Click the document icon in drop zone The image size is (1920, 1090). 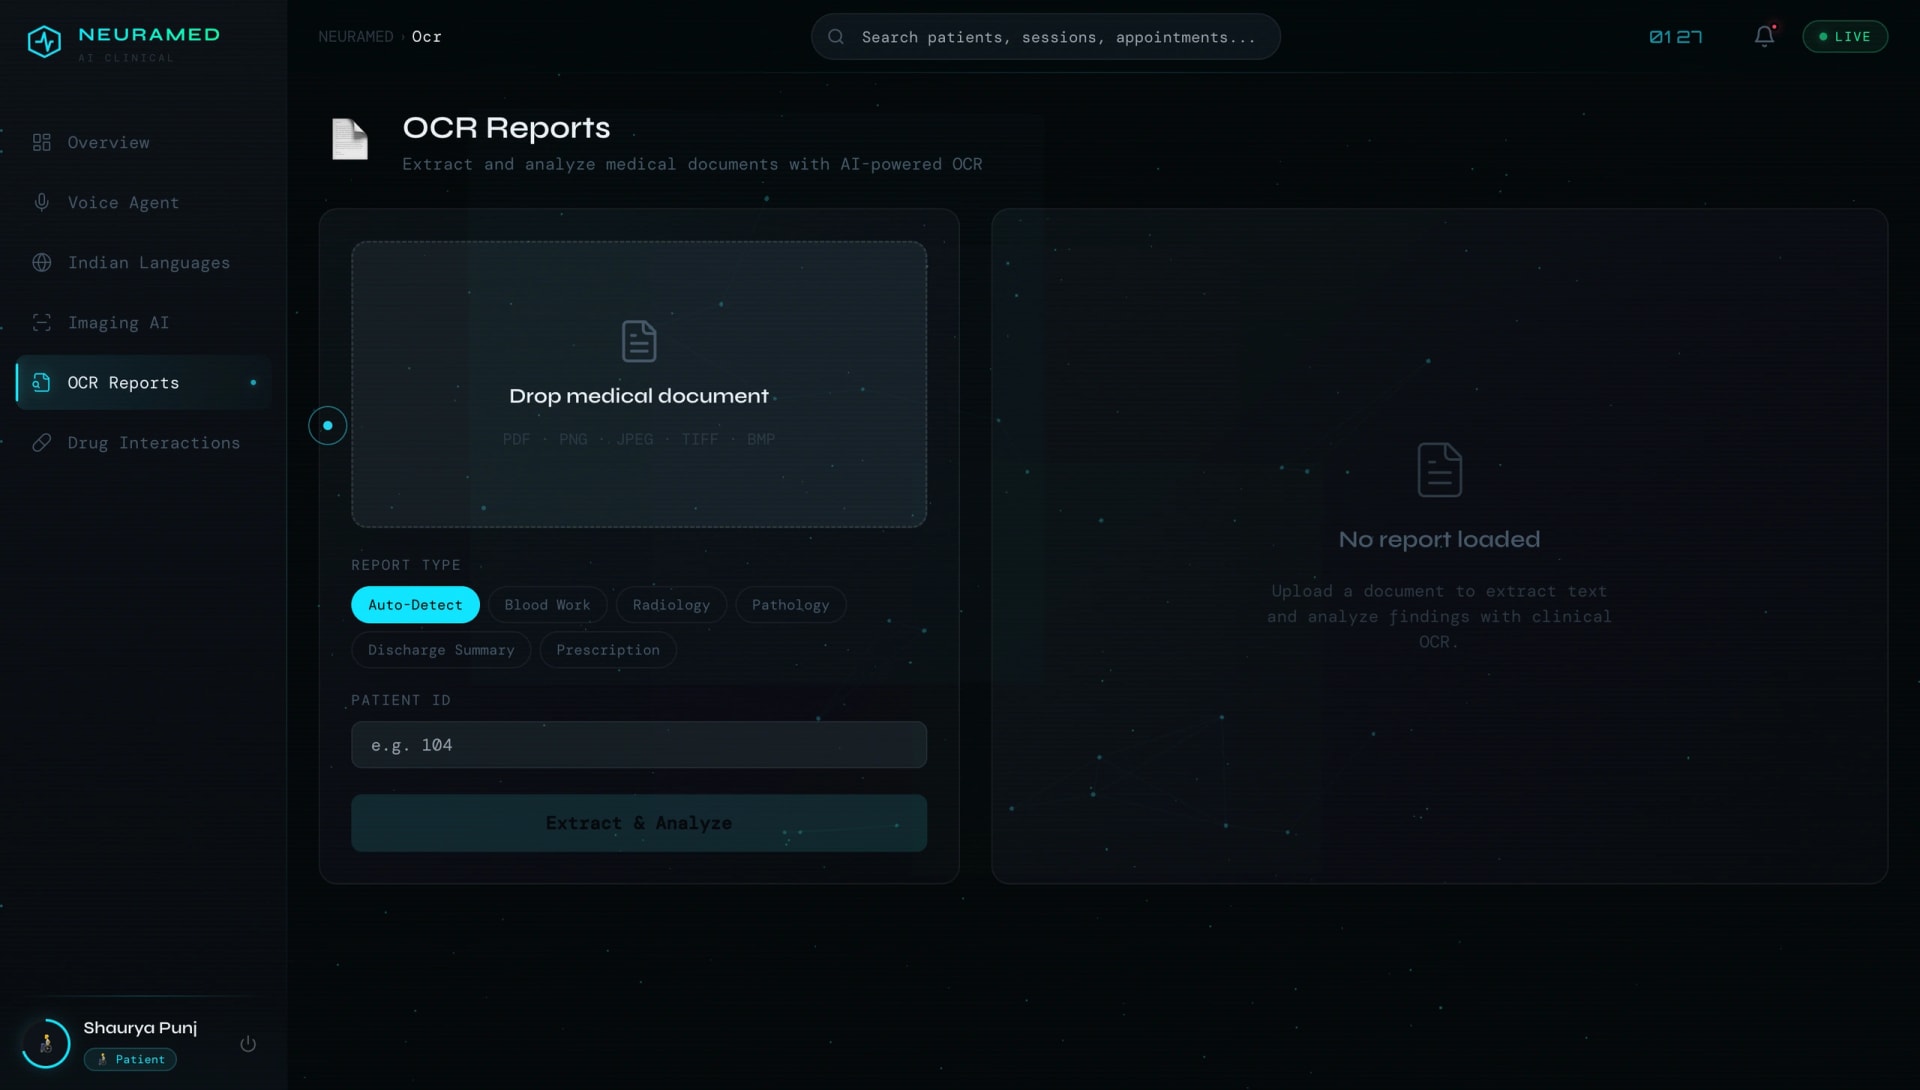tap(639, 341)
